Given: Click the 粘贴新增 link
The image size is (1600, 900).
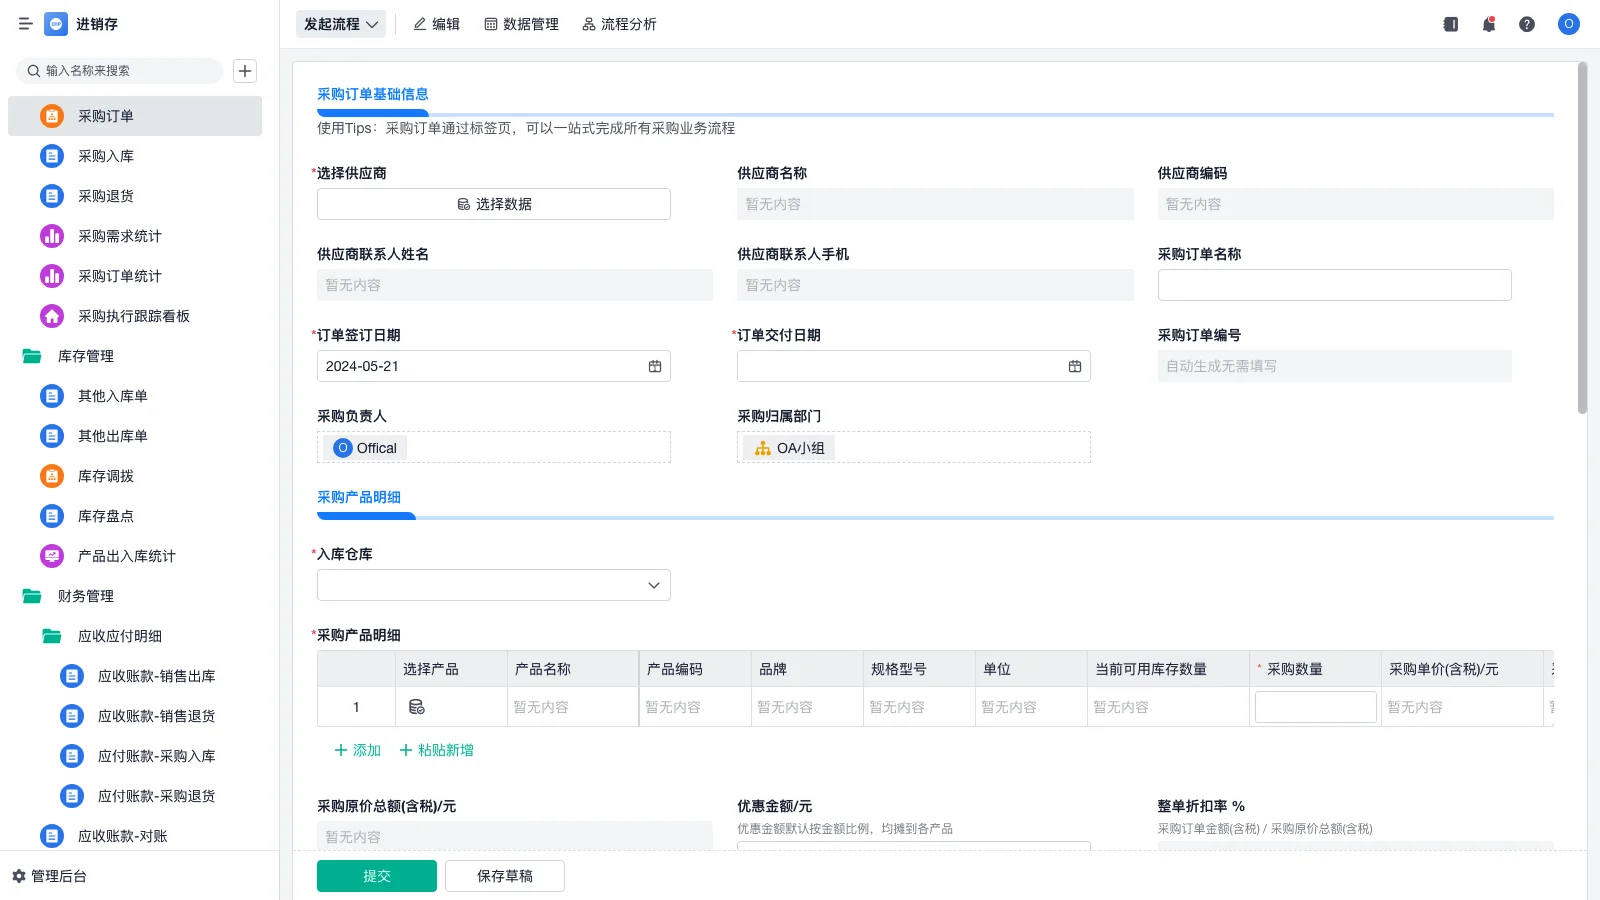Looking at the screenshot, I should (437, 750).
